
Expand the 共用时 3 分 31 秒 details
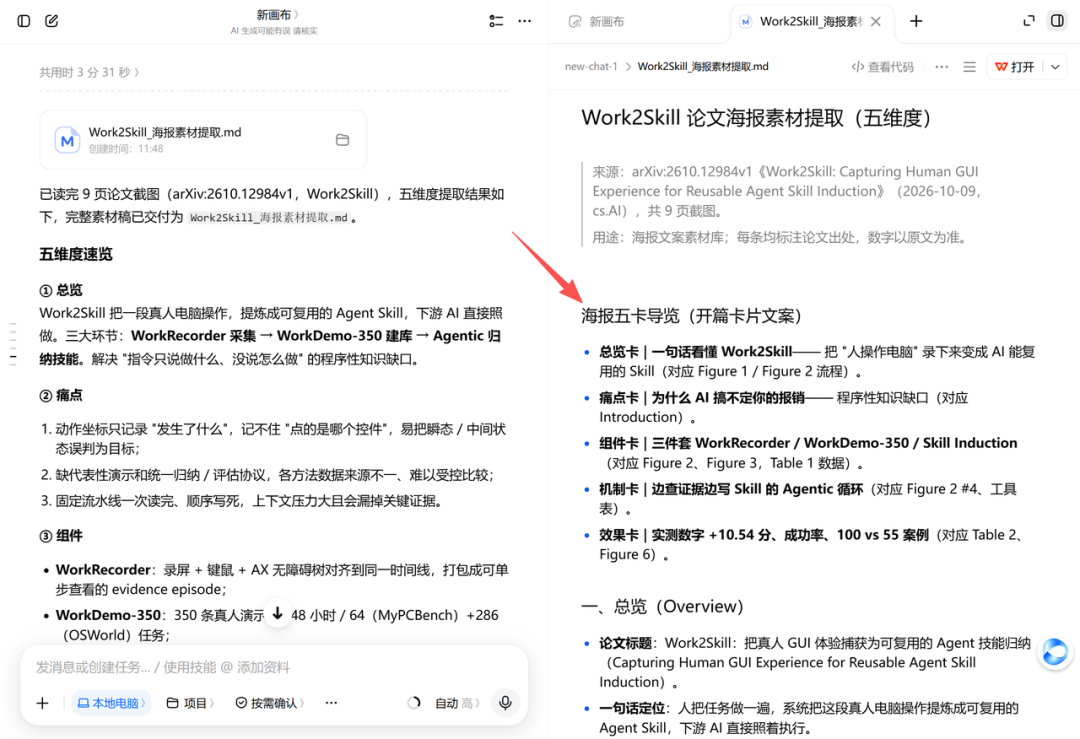pos(90,72)
